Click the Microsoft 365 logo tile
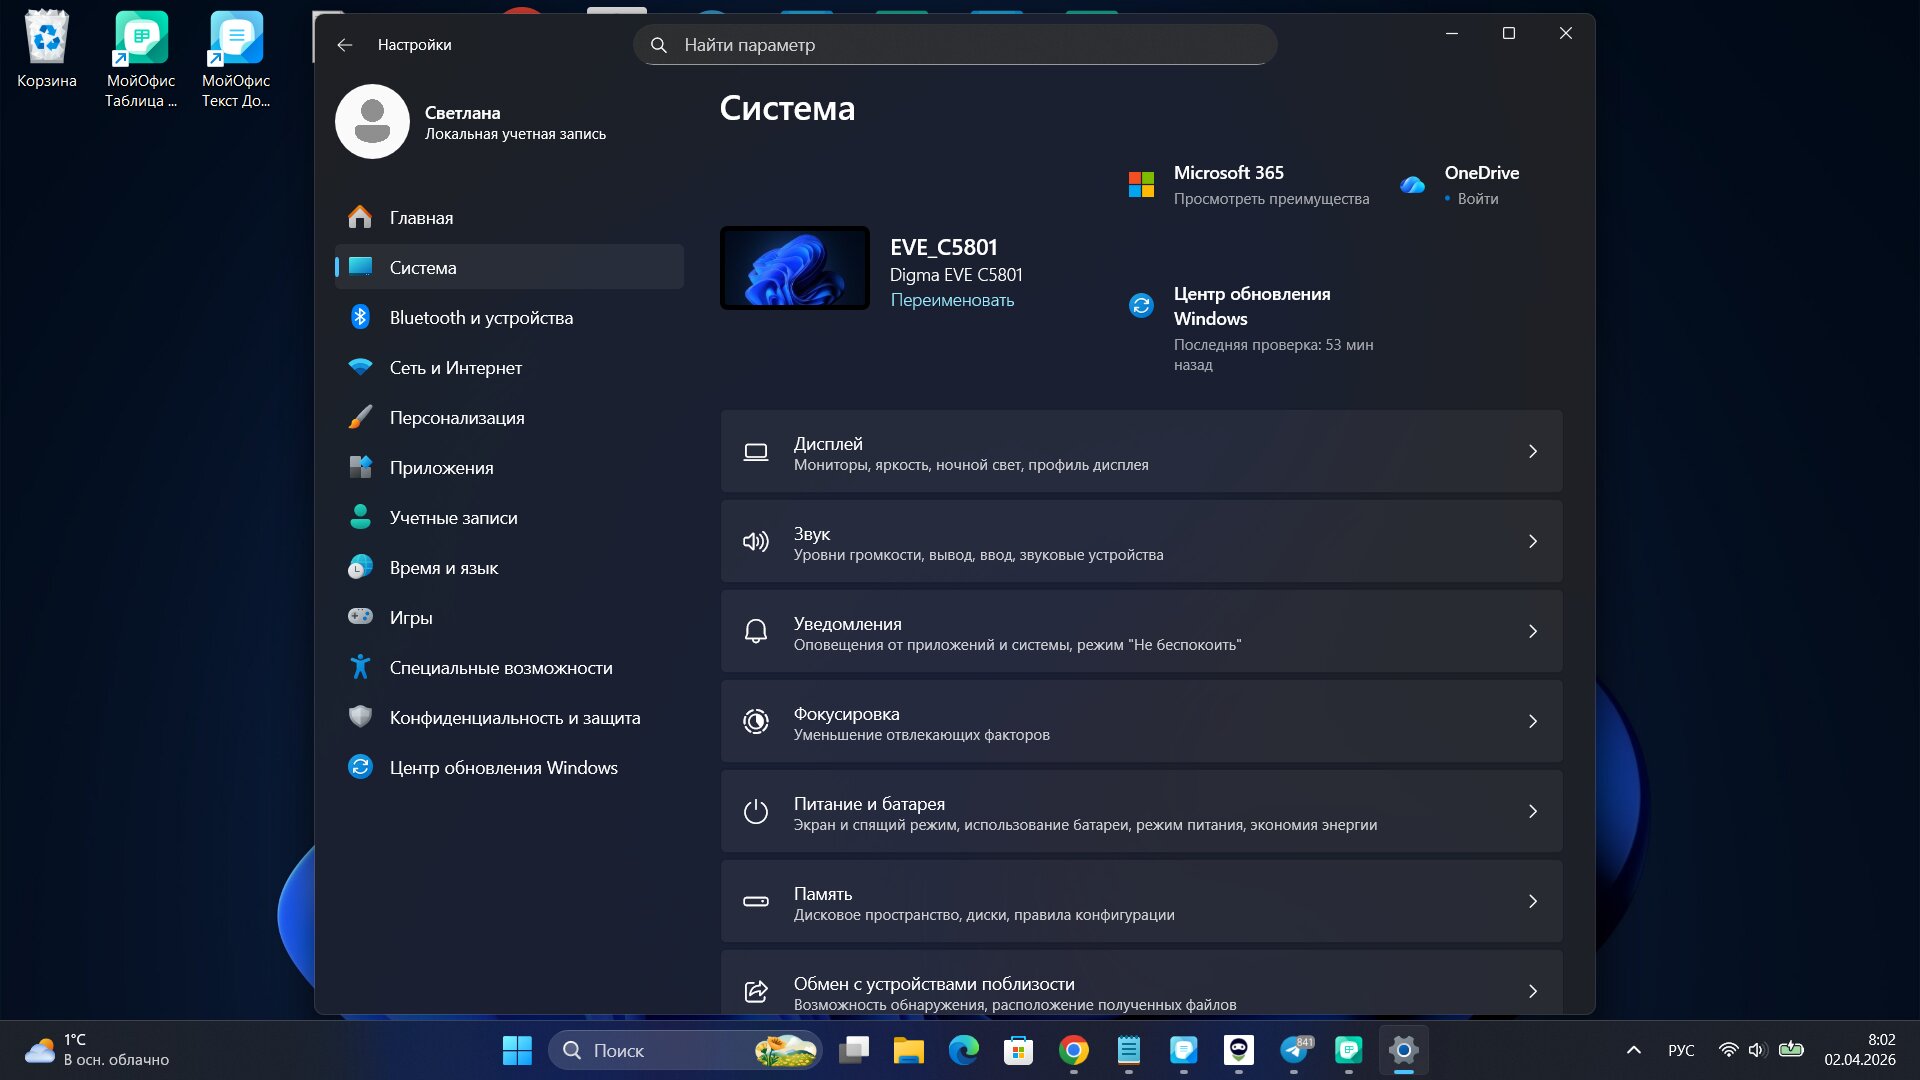The width and height of the screenshot is (1920, 1080). [x=1141, y=185]
